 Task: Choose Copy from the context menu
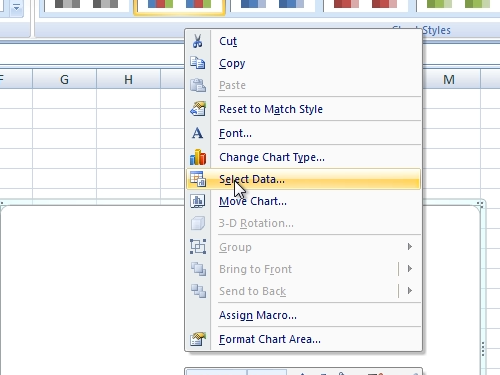point(303,63)
